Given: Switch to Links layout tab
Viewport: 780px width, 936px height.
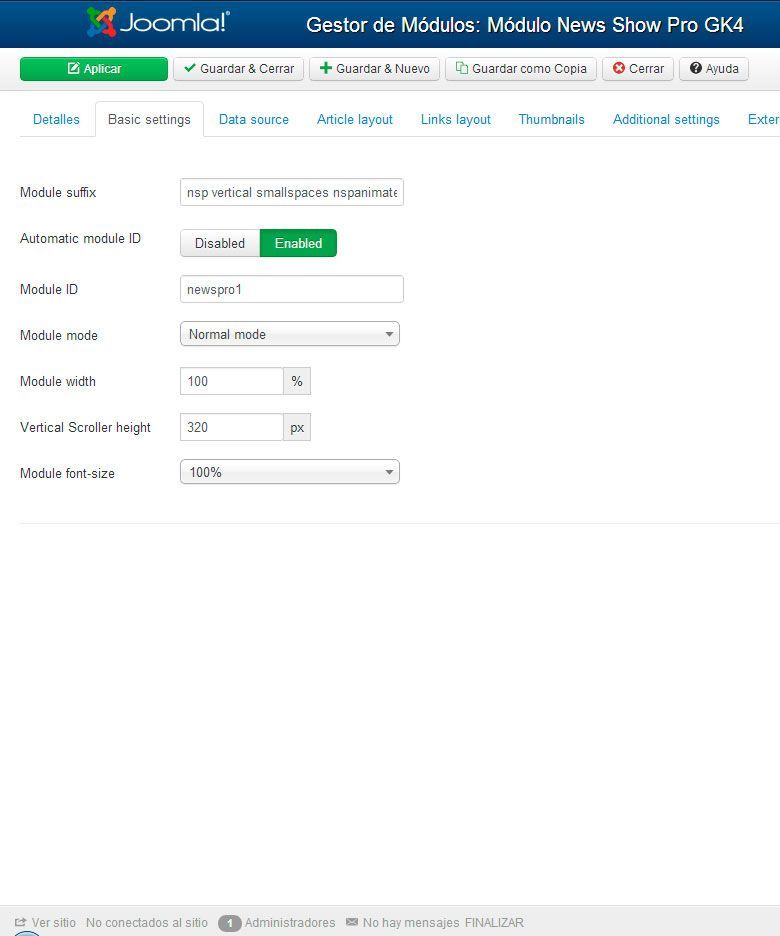Looking at the screenshot, I should [x=455, y=119].
